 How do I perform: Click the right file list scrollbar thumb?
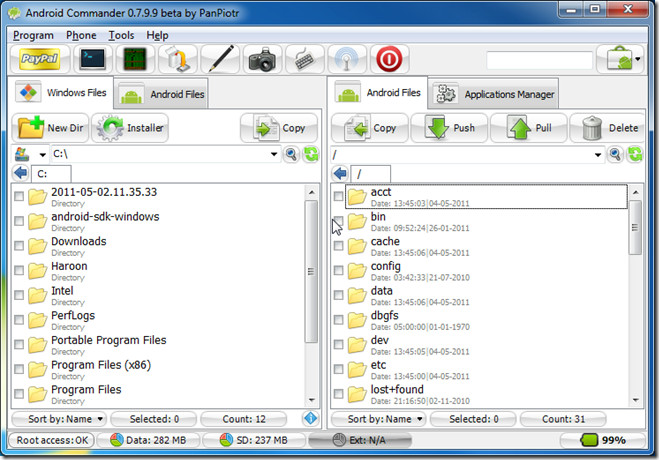[x=635, y=227]
